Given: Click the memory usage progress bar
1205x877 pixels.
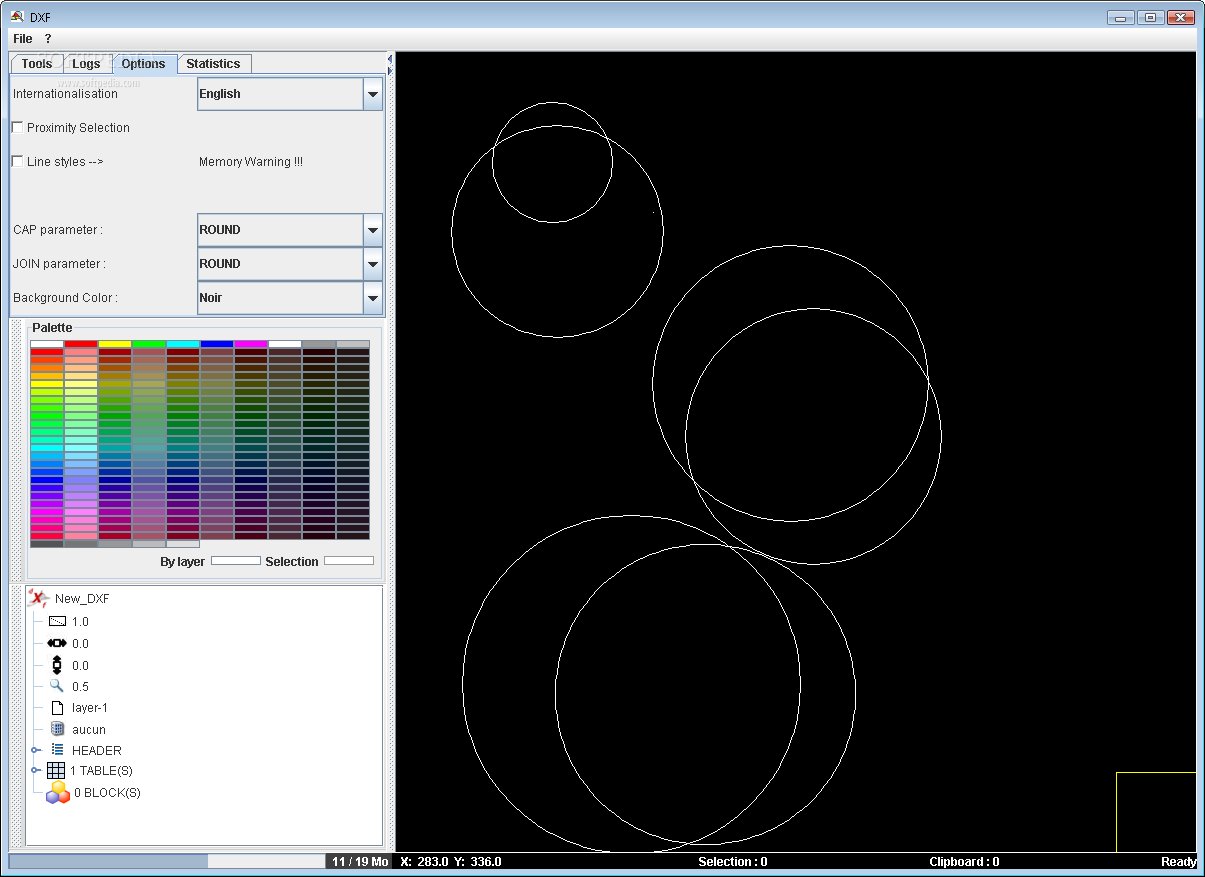Looking at the screenshot, I should [167, 861].
